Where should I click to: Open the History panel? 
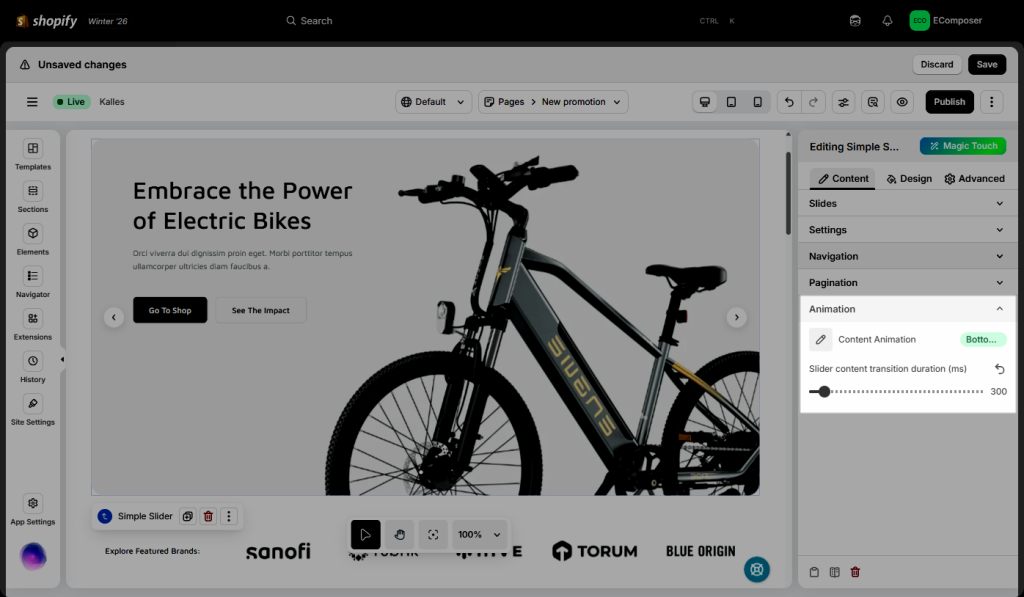click(33, 362)
